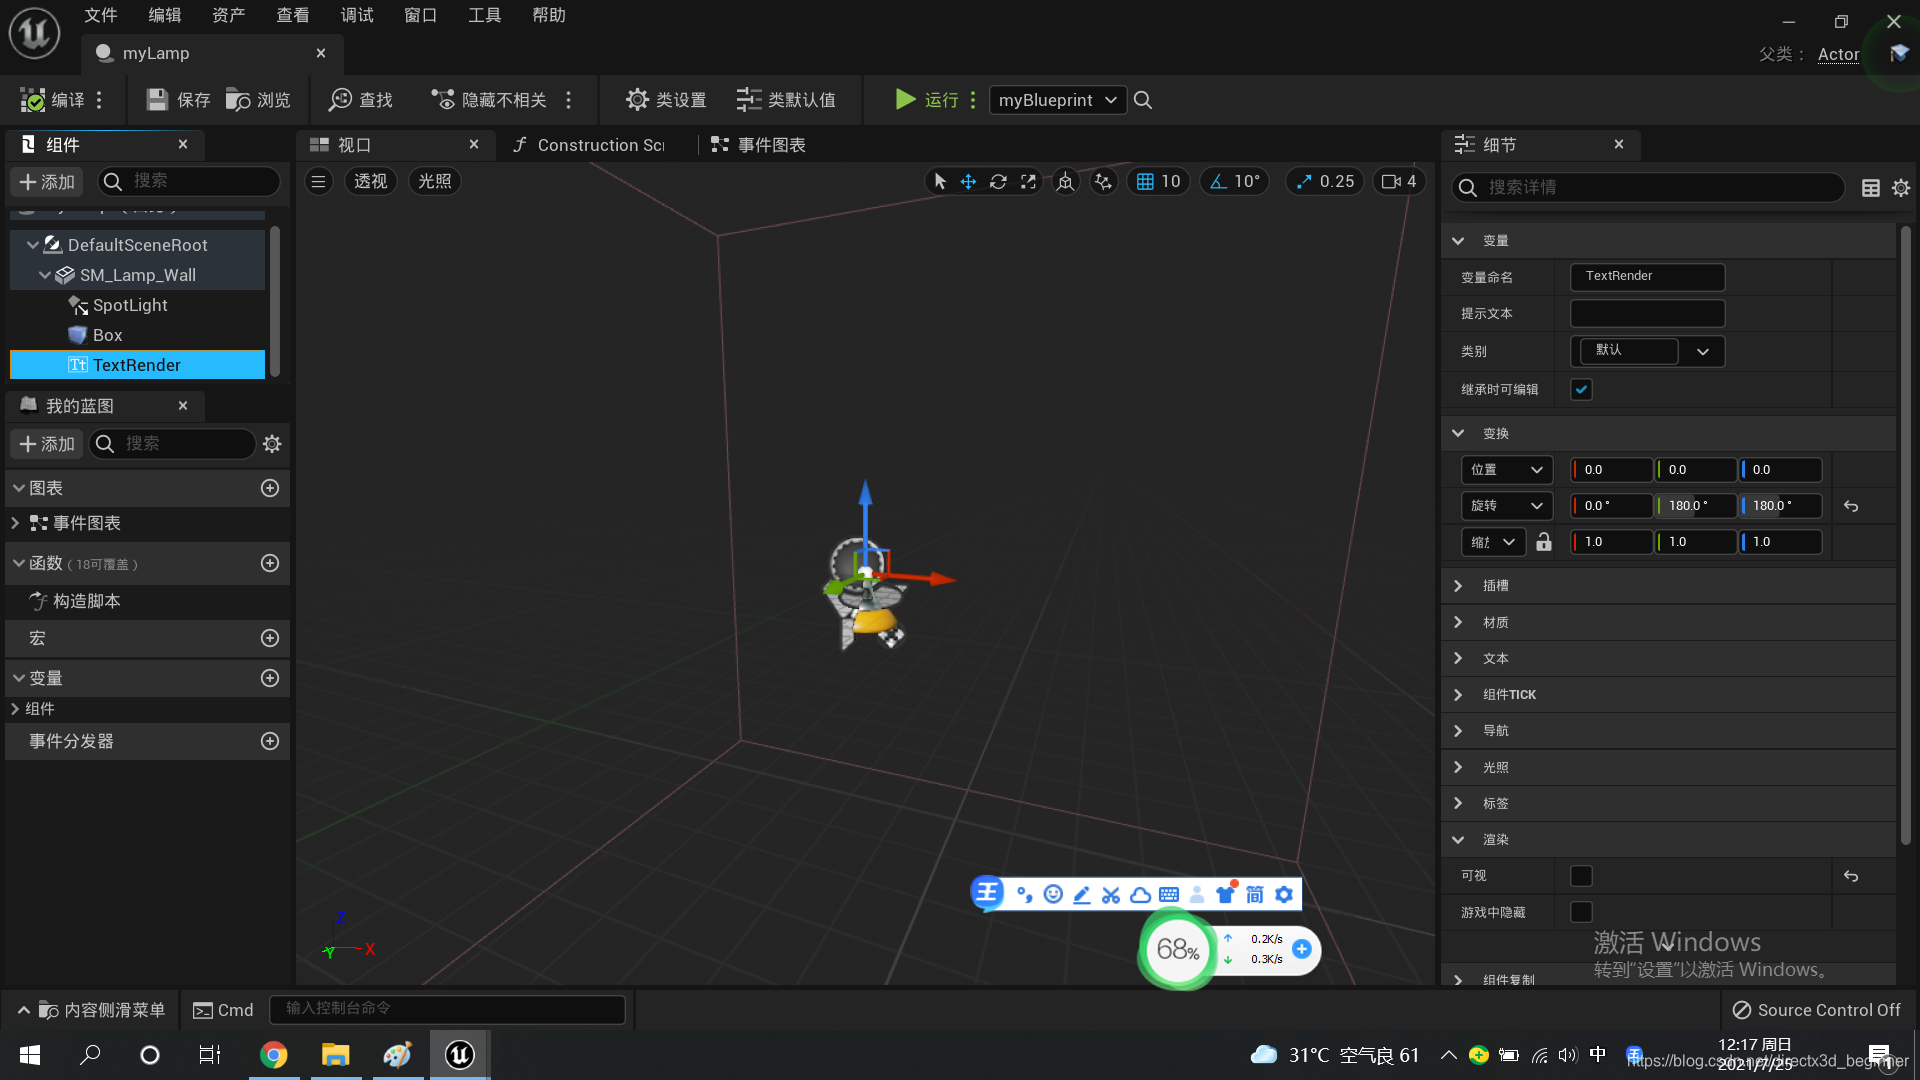Click the Actor parent class link

[1838, 54]
